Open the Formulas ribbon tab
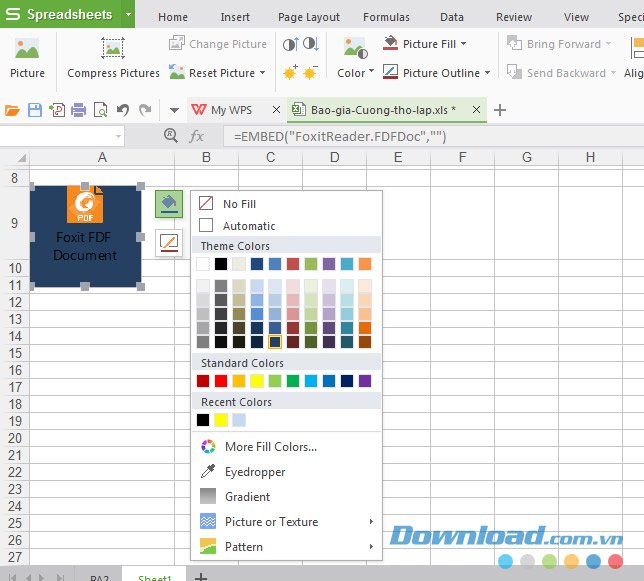Screen dimensions: 644x581 point(386,17)
